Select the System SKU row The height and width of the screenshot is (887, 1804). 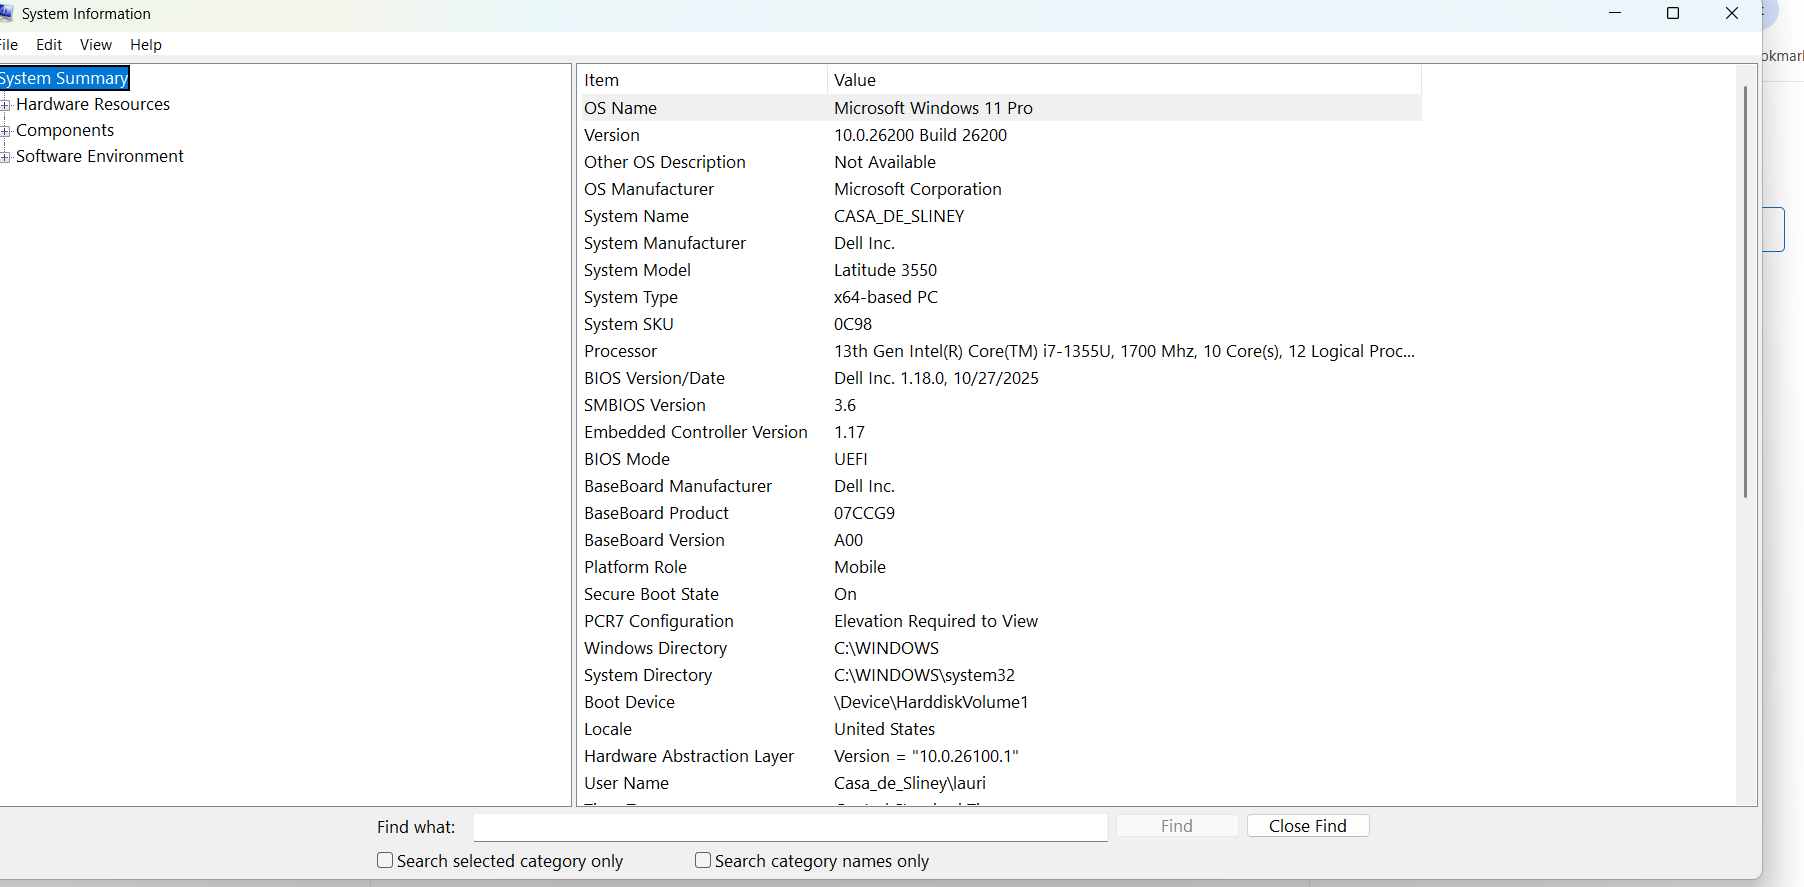click(x=1000, y=324)
